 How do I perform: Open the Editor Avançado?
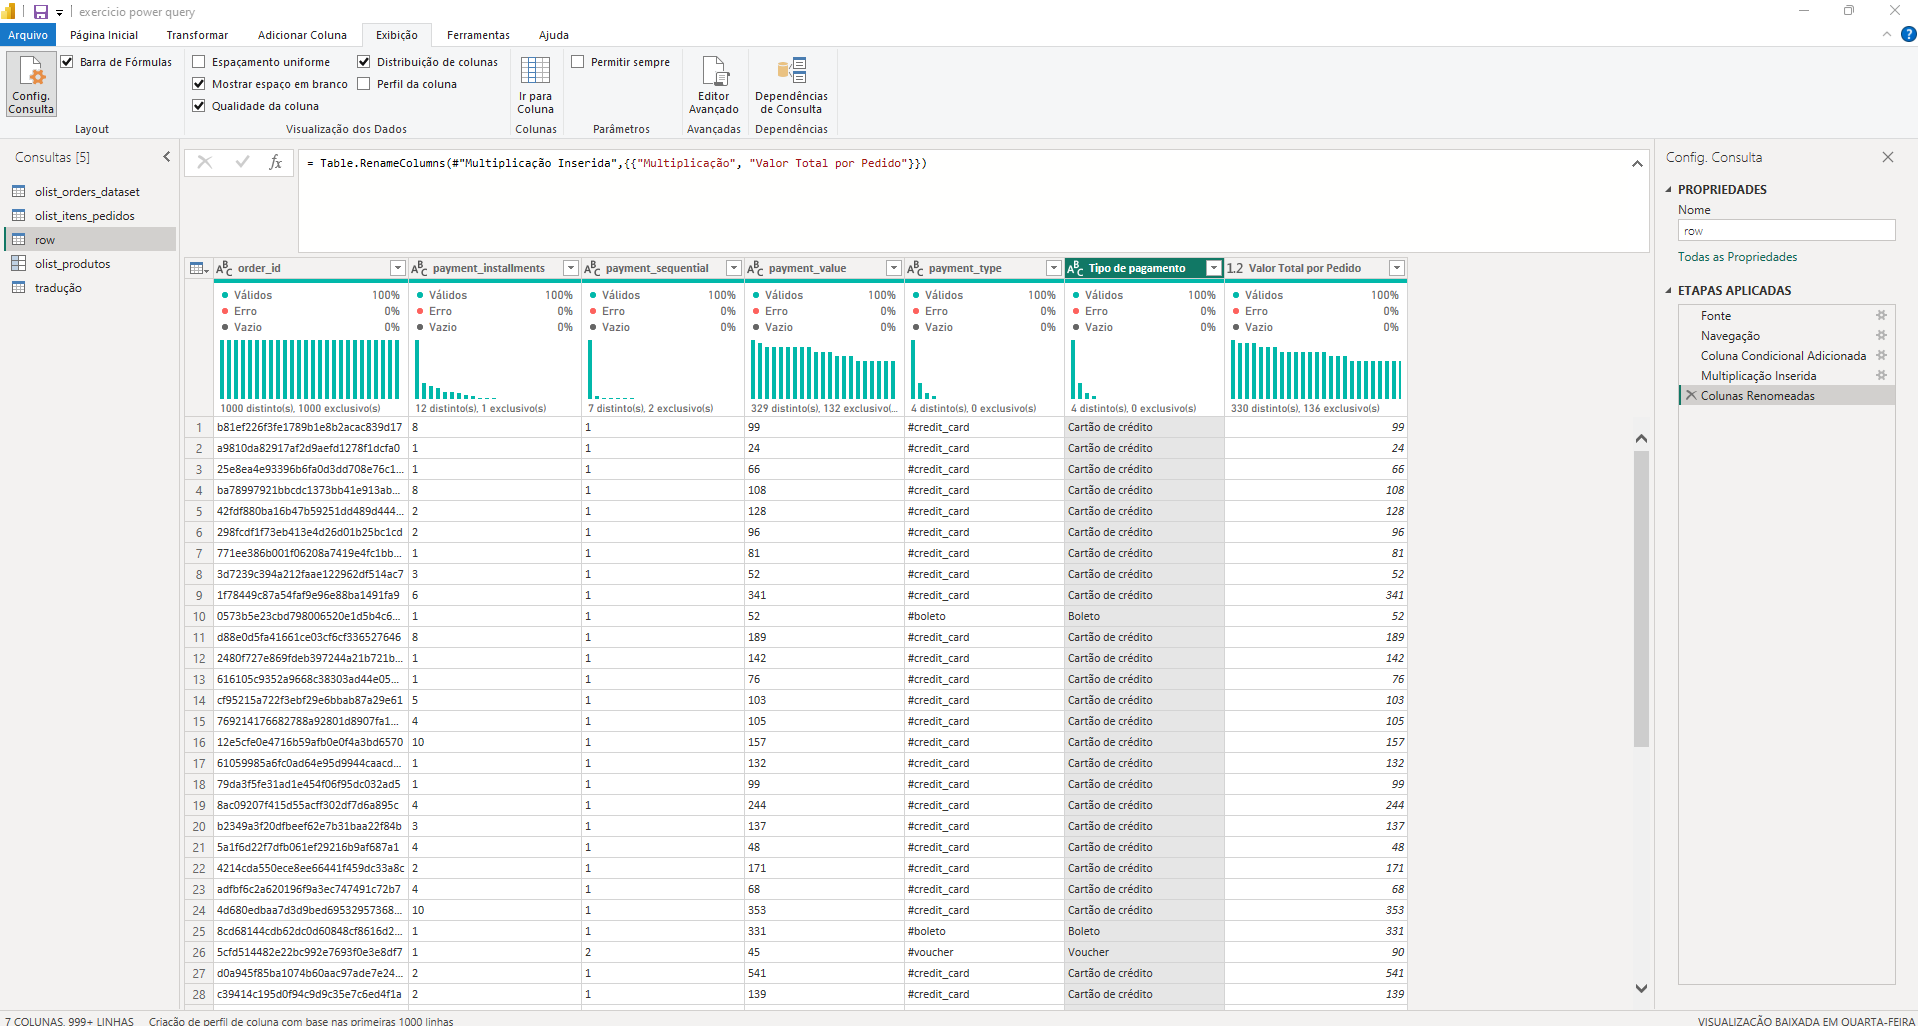pos(713,84)
